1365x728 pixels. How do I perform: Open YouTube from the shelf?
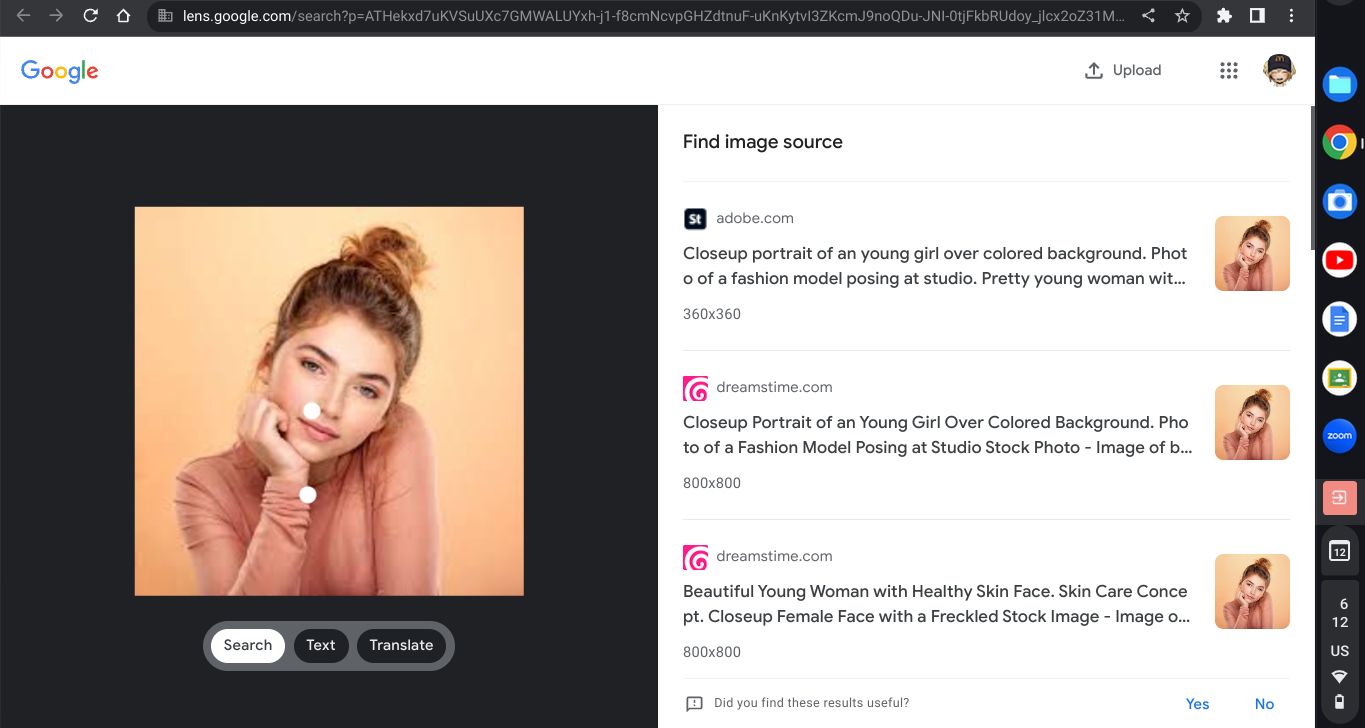point(1339,260)
